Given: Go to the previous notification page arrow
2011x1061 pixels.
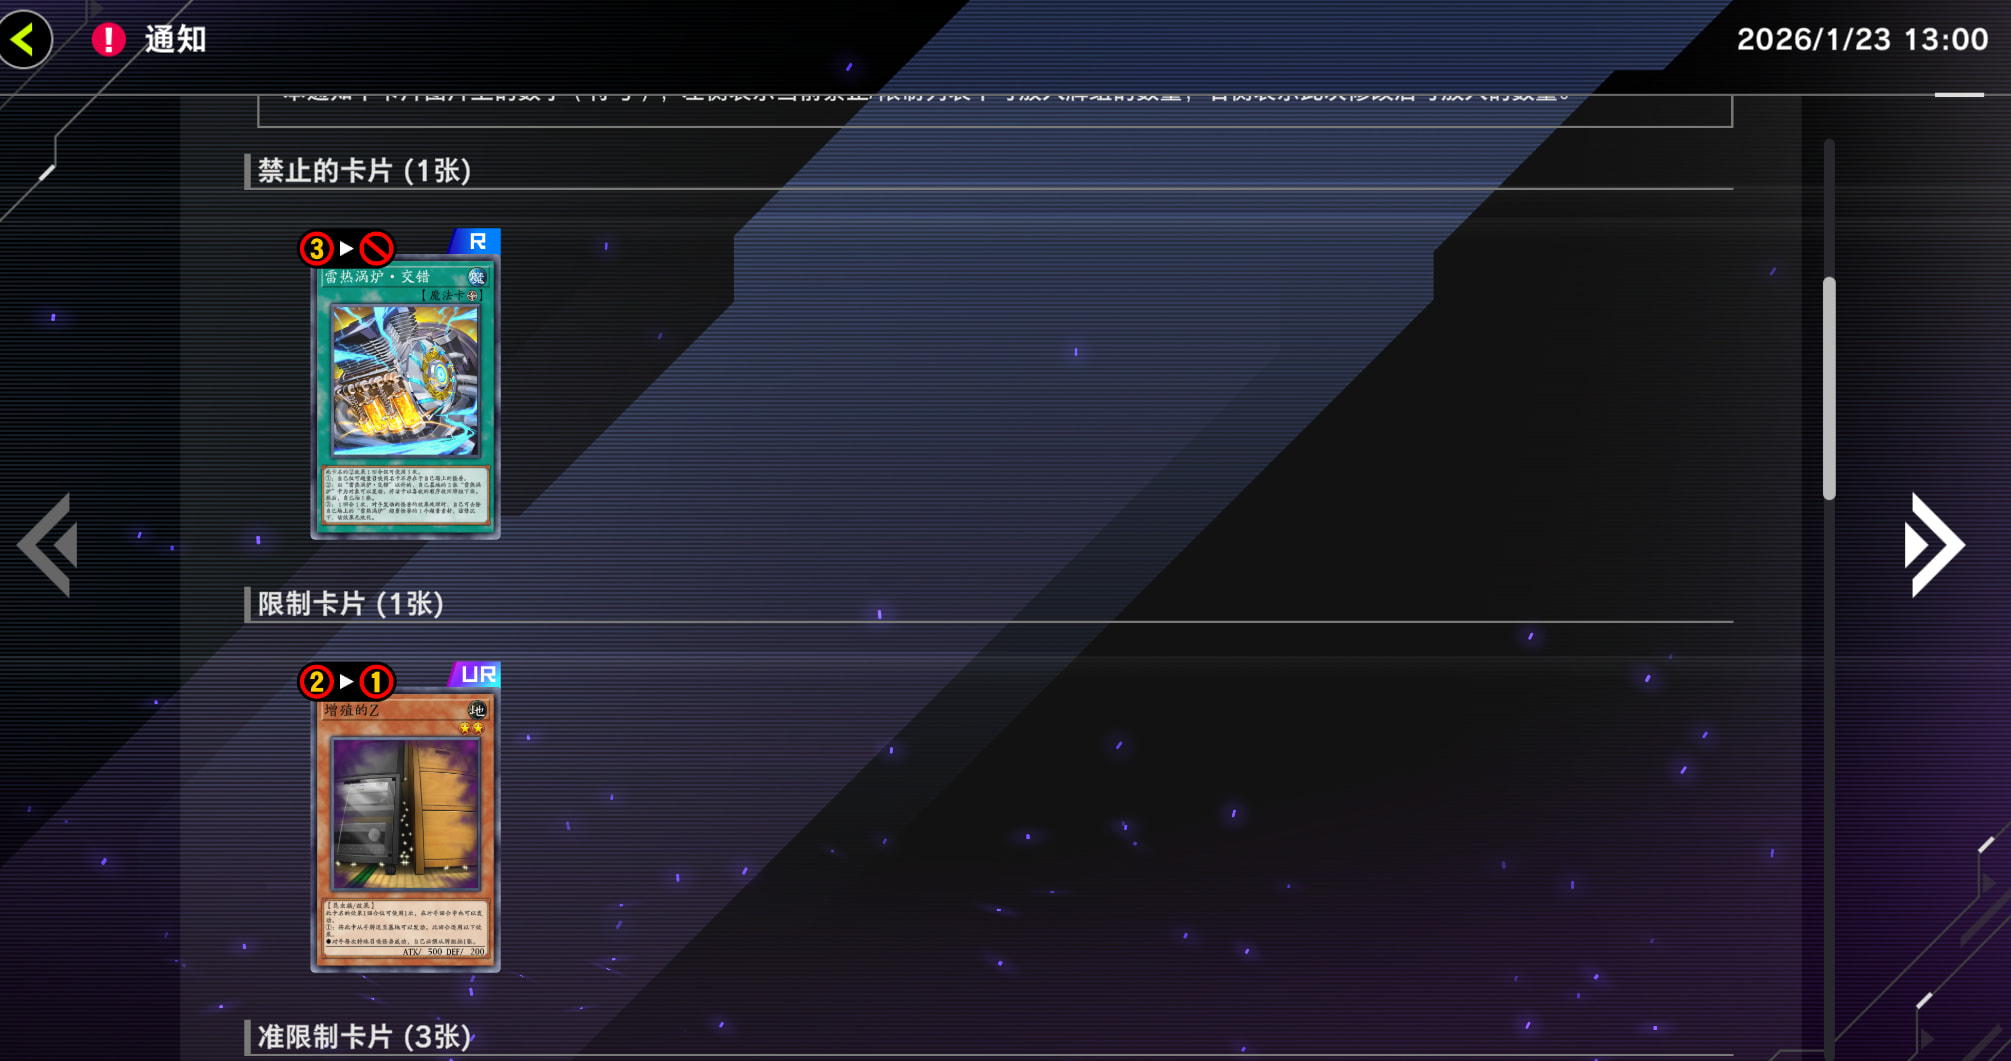Looking at the screenshot, I should tap(50, 545).
